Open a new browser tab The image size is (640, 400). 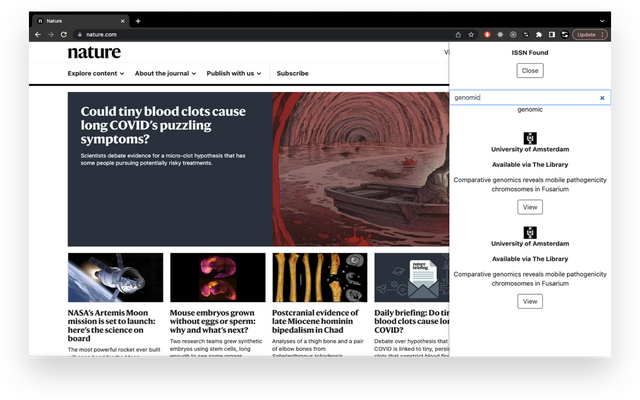pos(138,21)
